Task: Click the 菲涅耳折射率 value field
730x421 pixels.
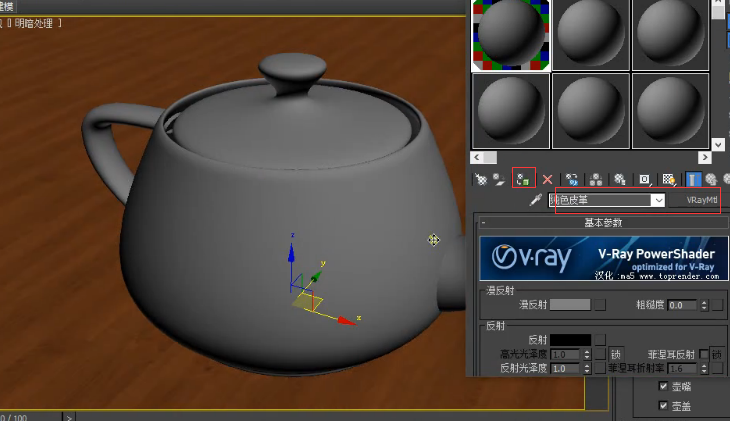Action: click(x=682, y=368)
